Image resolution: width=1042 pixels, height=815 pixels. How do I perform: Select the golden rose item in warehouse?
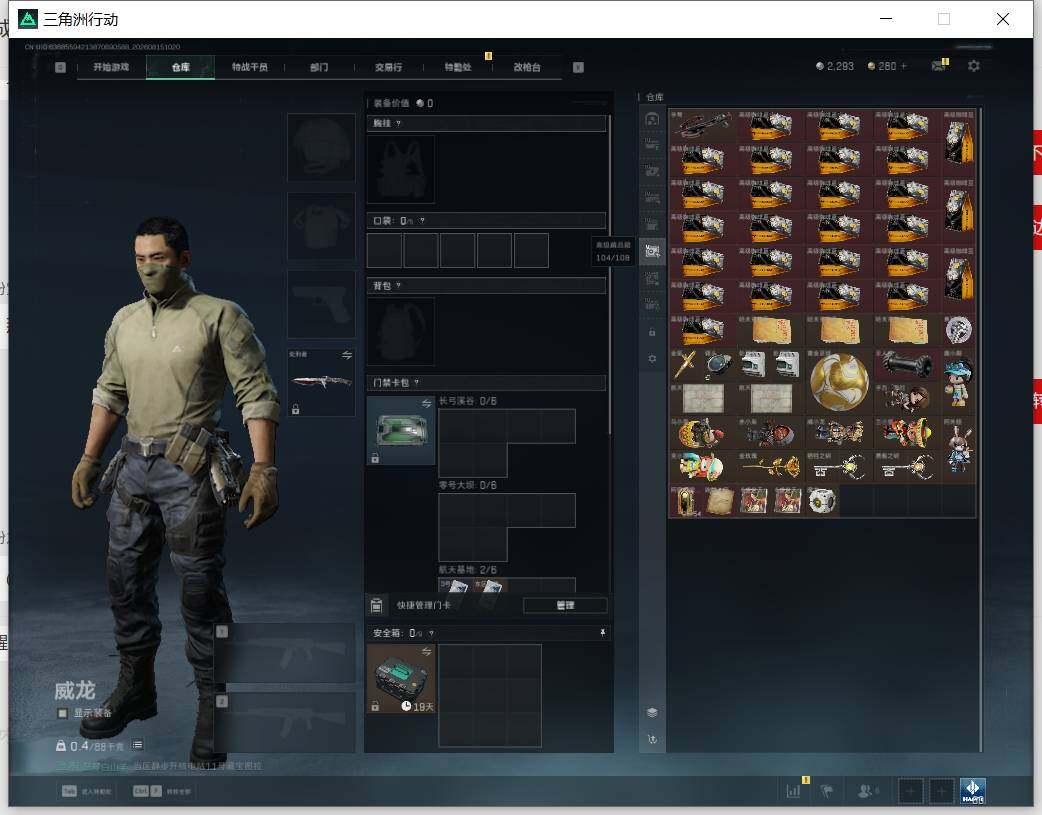[771, 467]
